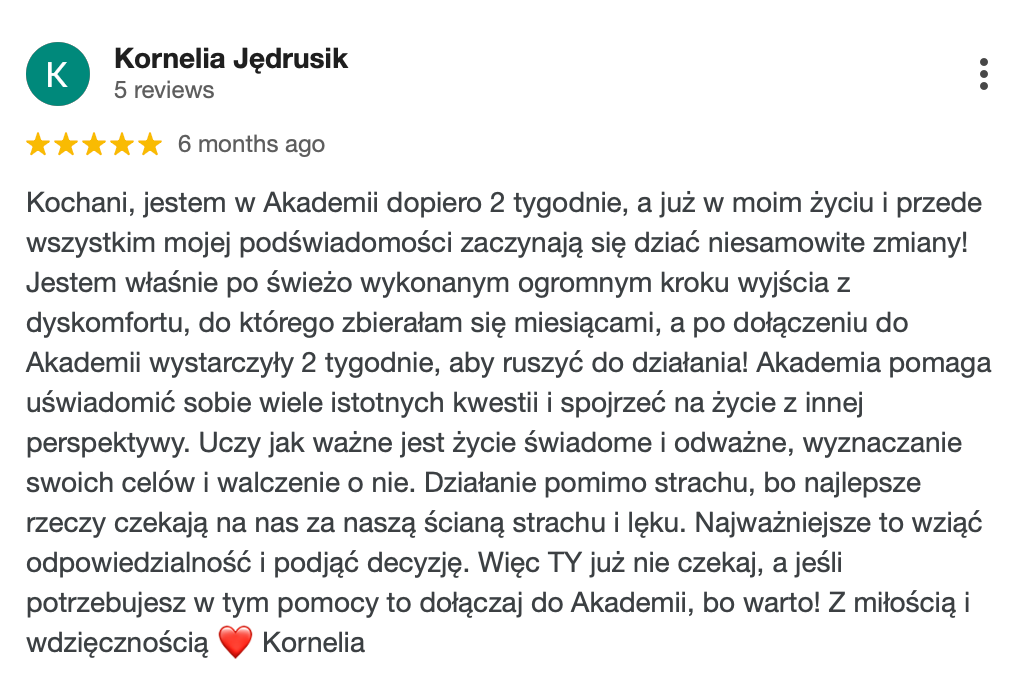Click the second gold rating star
This screenshot has width=1034, height=678.
pos(66,145)
